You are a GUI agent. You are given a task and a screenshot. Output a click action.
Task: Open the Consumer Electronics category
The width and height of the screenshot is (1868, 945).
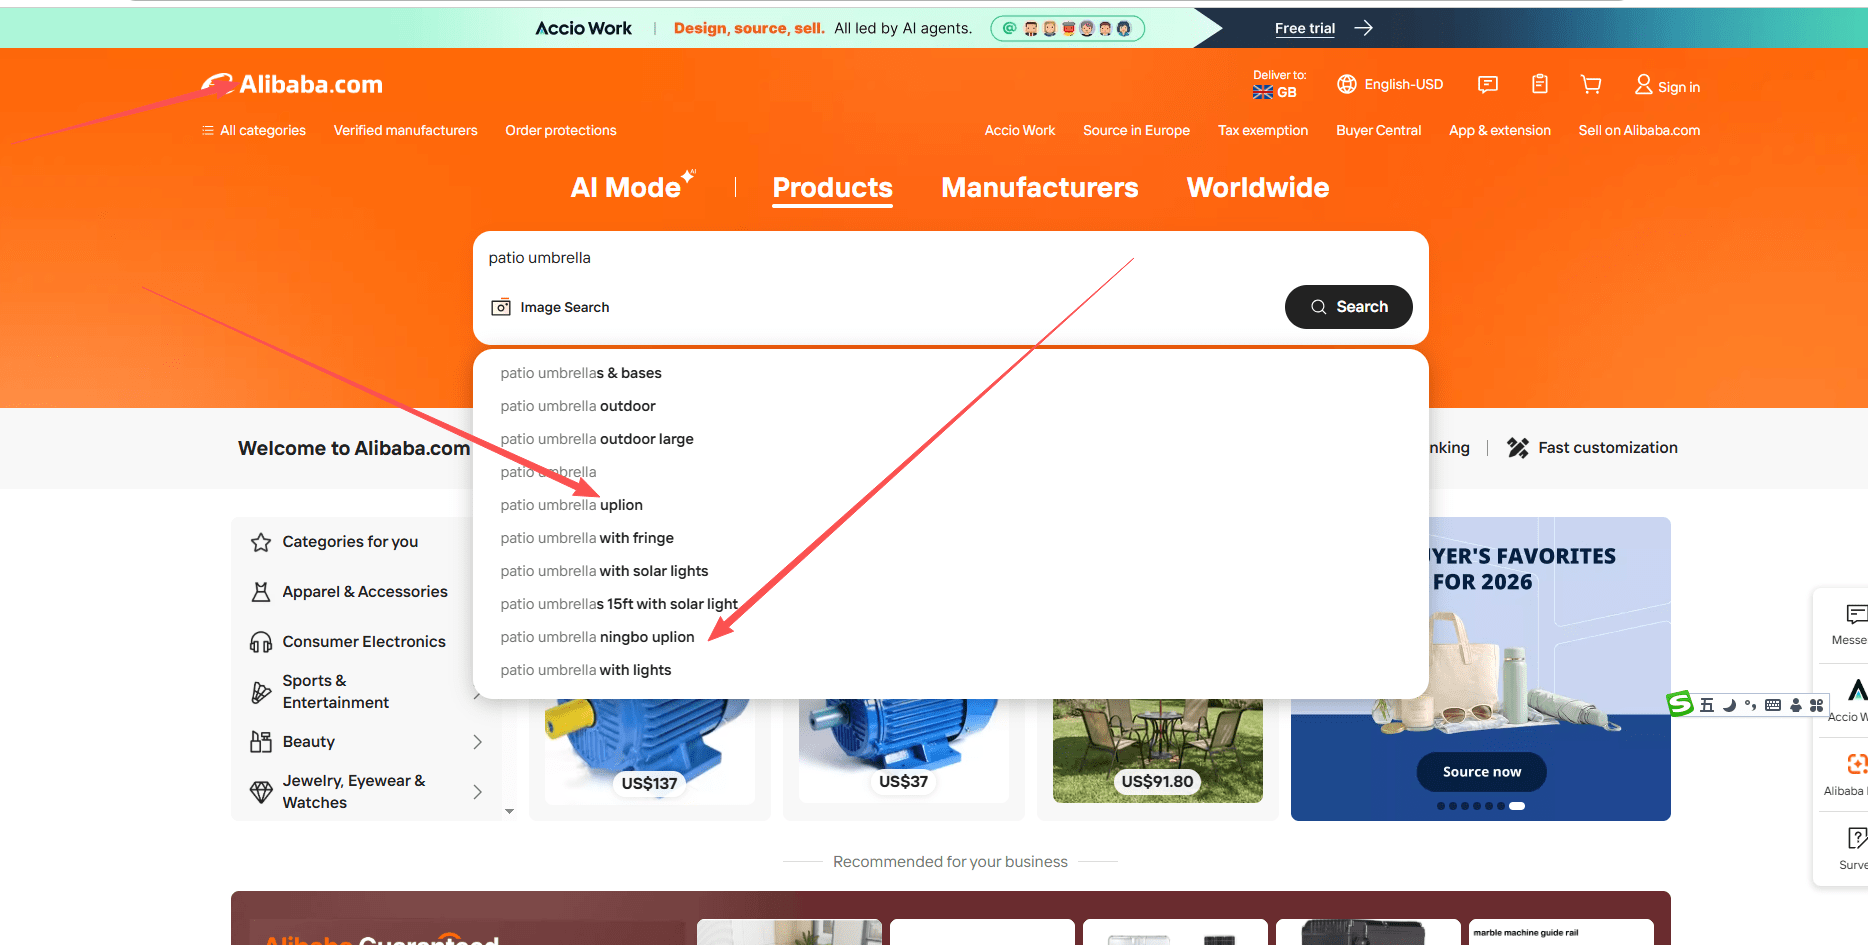[364, 642]
